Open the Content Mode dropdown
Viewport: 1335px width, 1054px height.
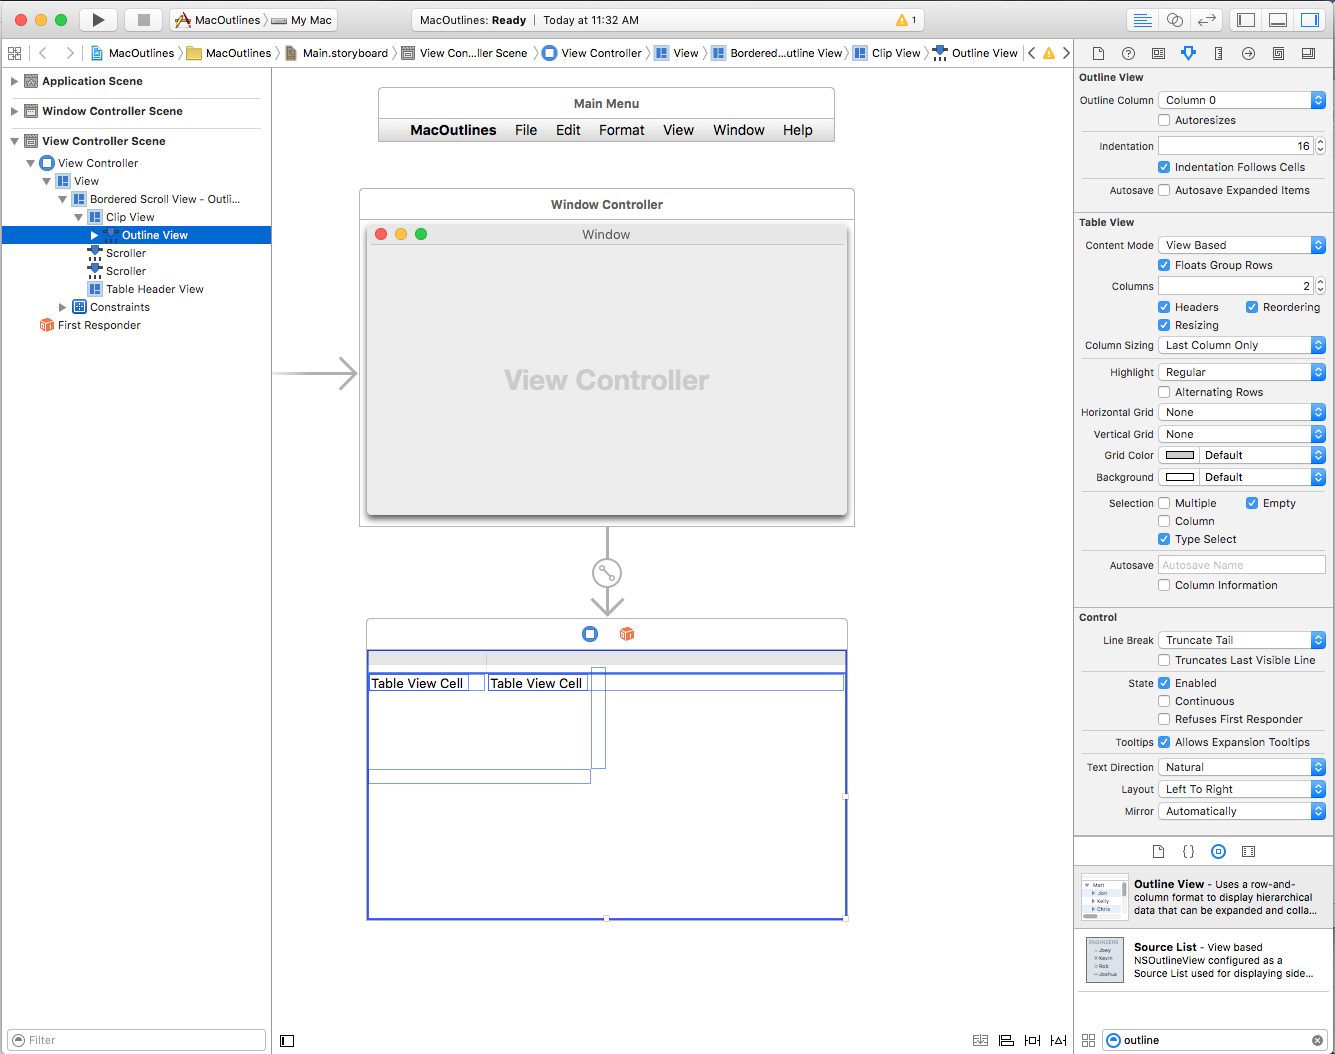click(x=1241, y=244)
